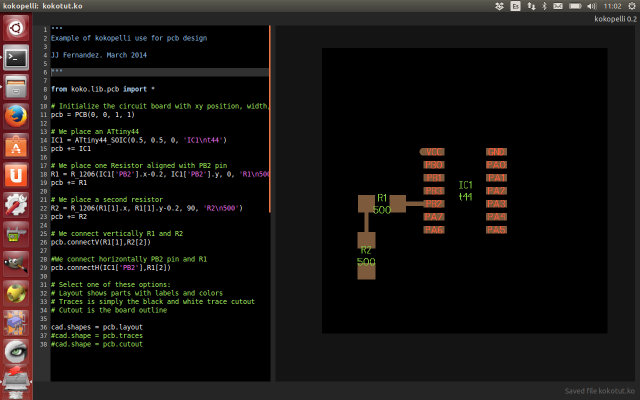Click the PB1 pin pad
Image resolution: width=640 pixels, height=400 pixels.
(434, 178)
